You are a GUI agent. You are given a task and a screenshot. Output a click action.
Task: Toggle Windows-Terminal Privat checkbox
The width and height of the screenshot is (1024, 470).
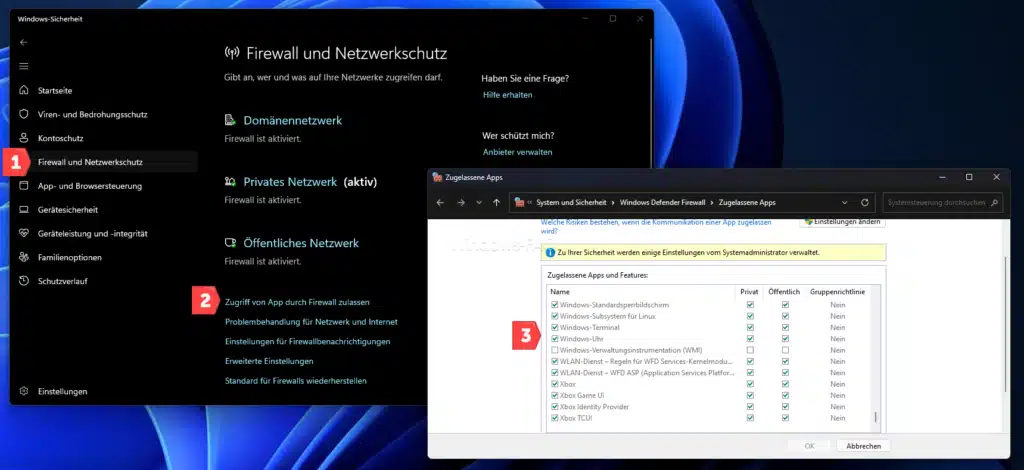[x=750, y=328]
